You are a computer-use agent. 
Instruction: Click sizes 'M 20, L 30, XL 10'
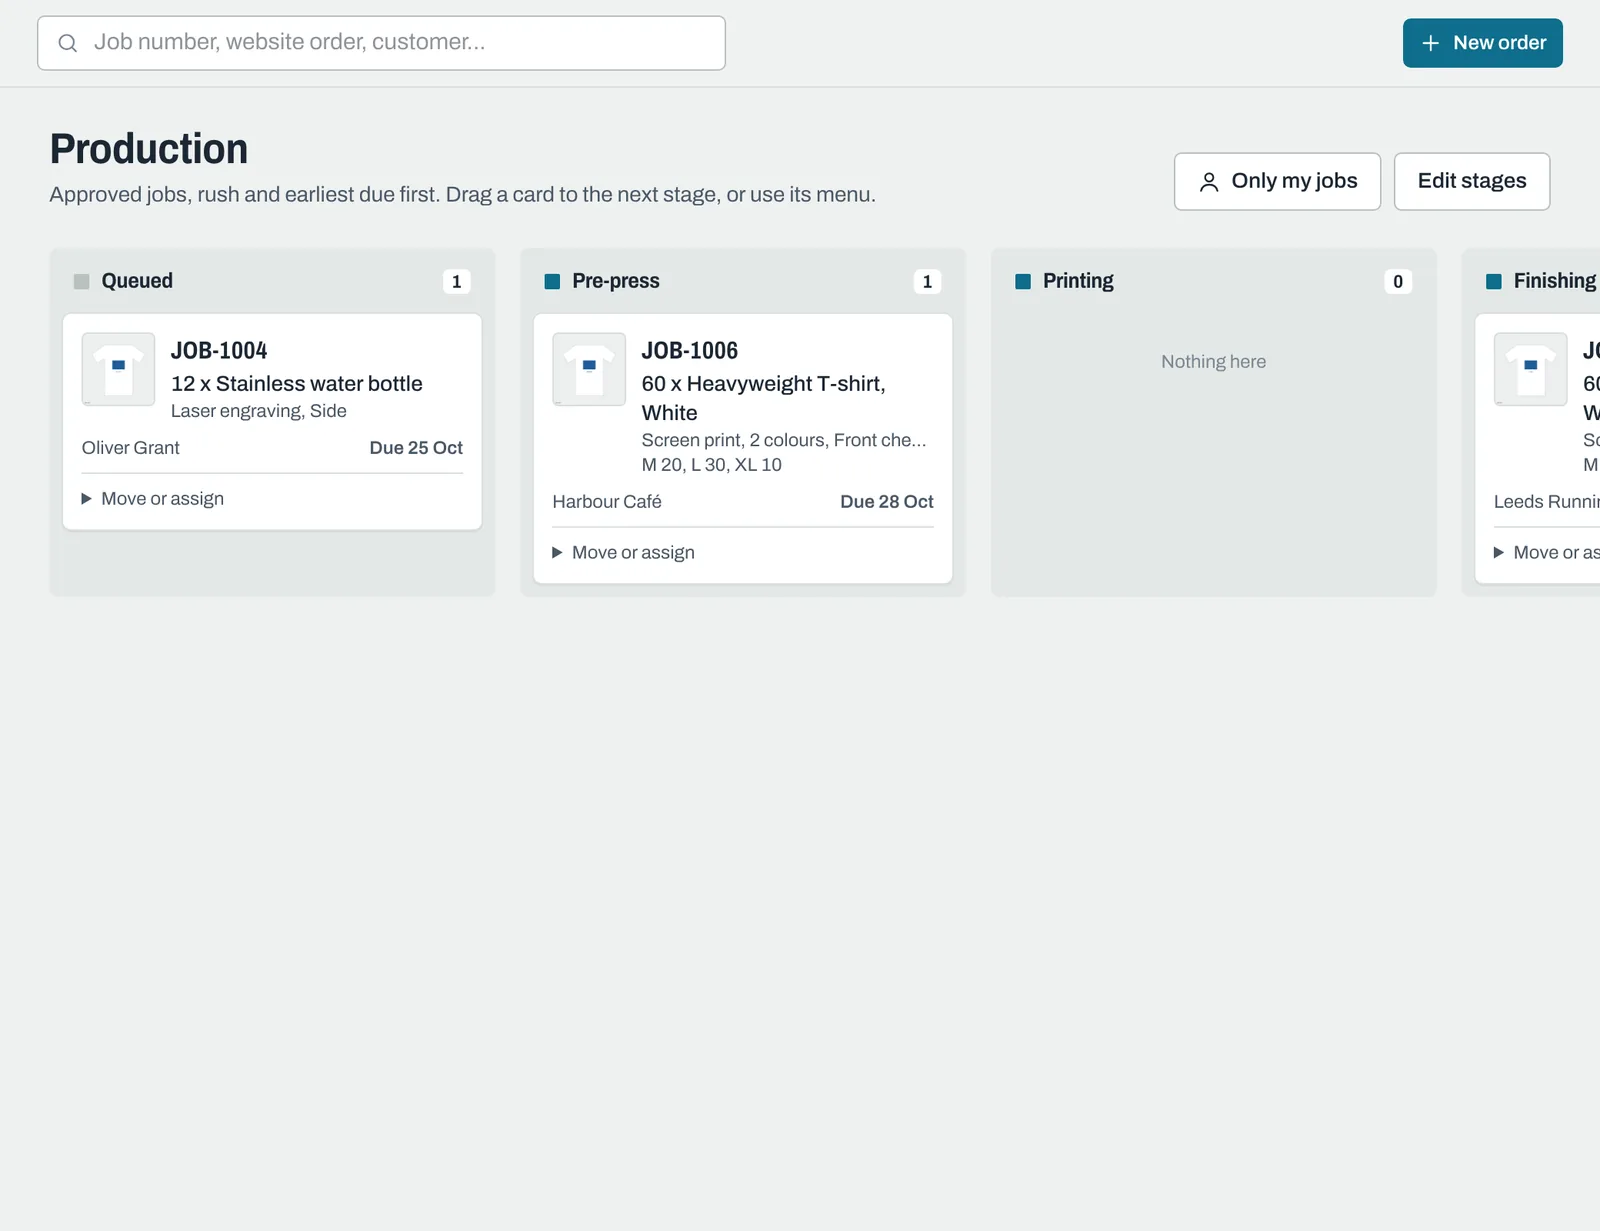[712, 465]
